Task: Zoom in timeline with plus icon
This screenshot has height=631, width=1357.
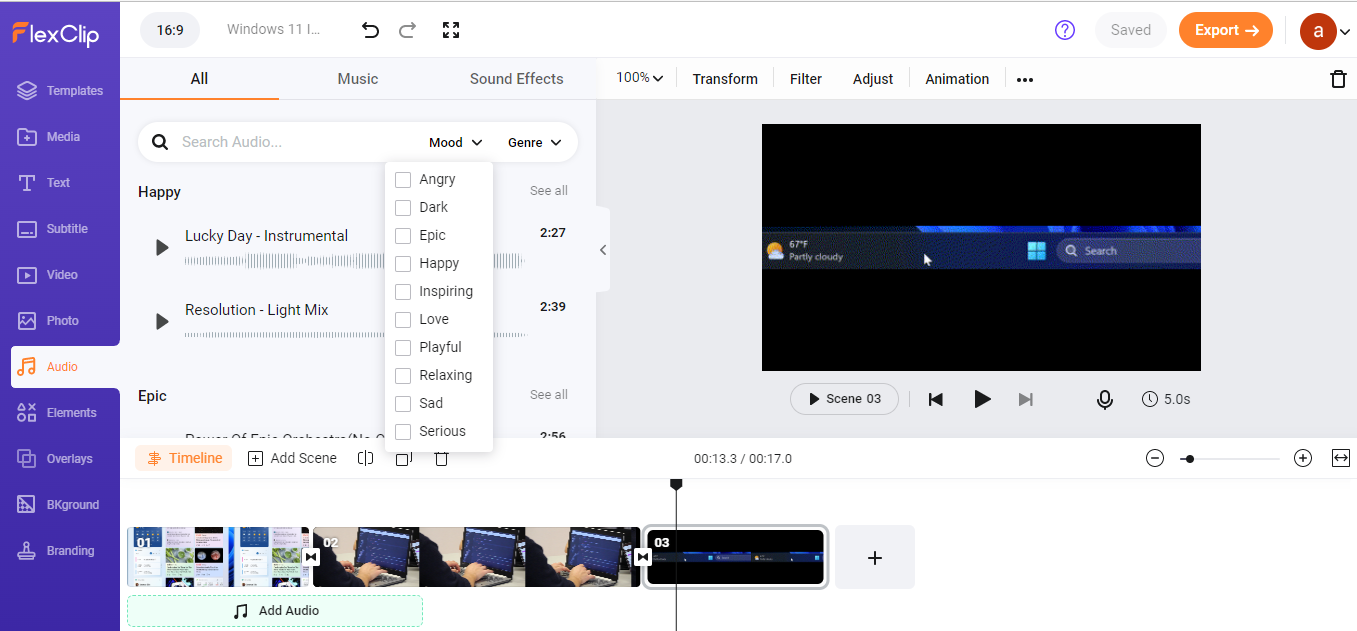Action: click(x=1302, y=458)
